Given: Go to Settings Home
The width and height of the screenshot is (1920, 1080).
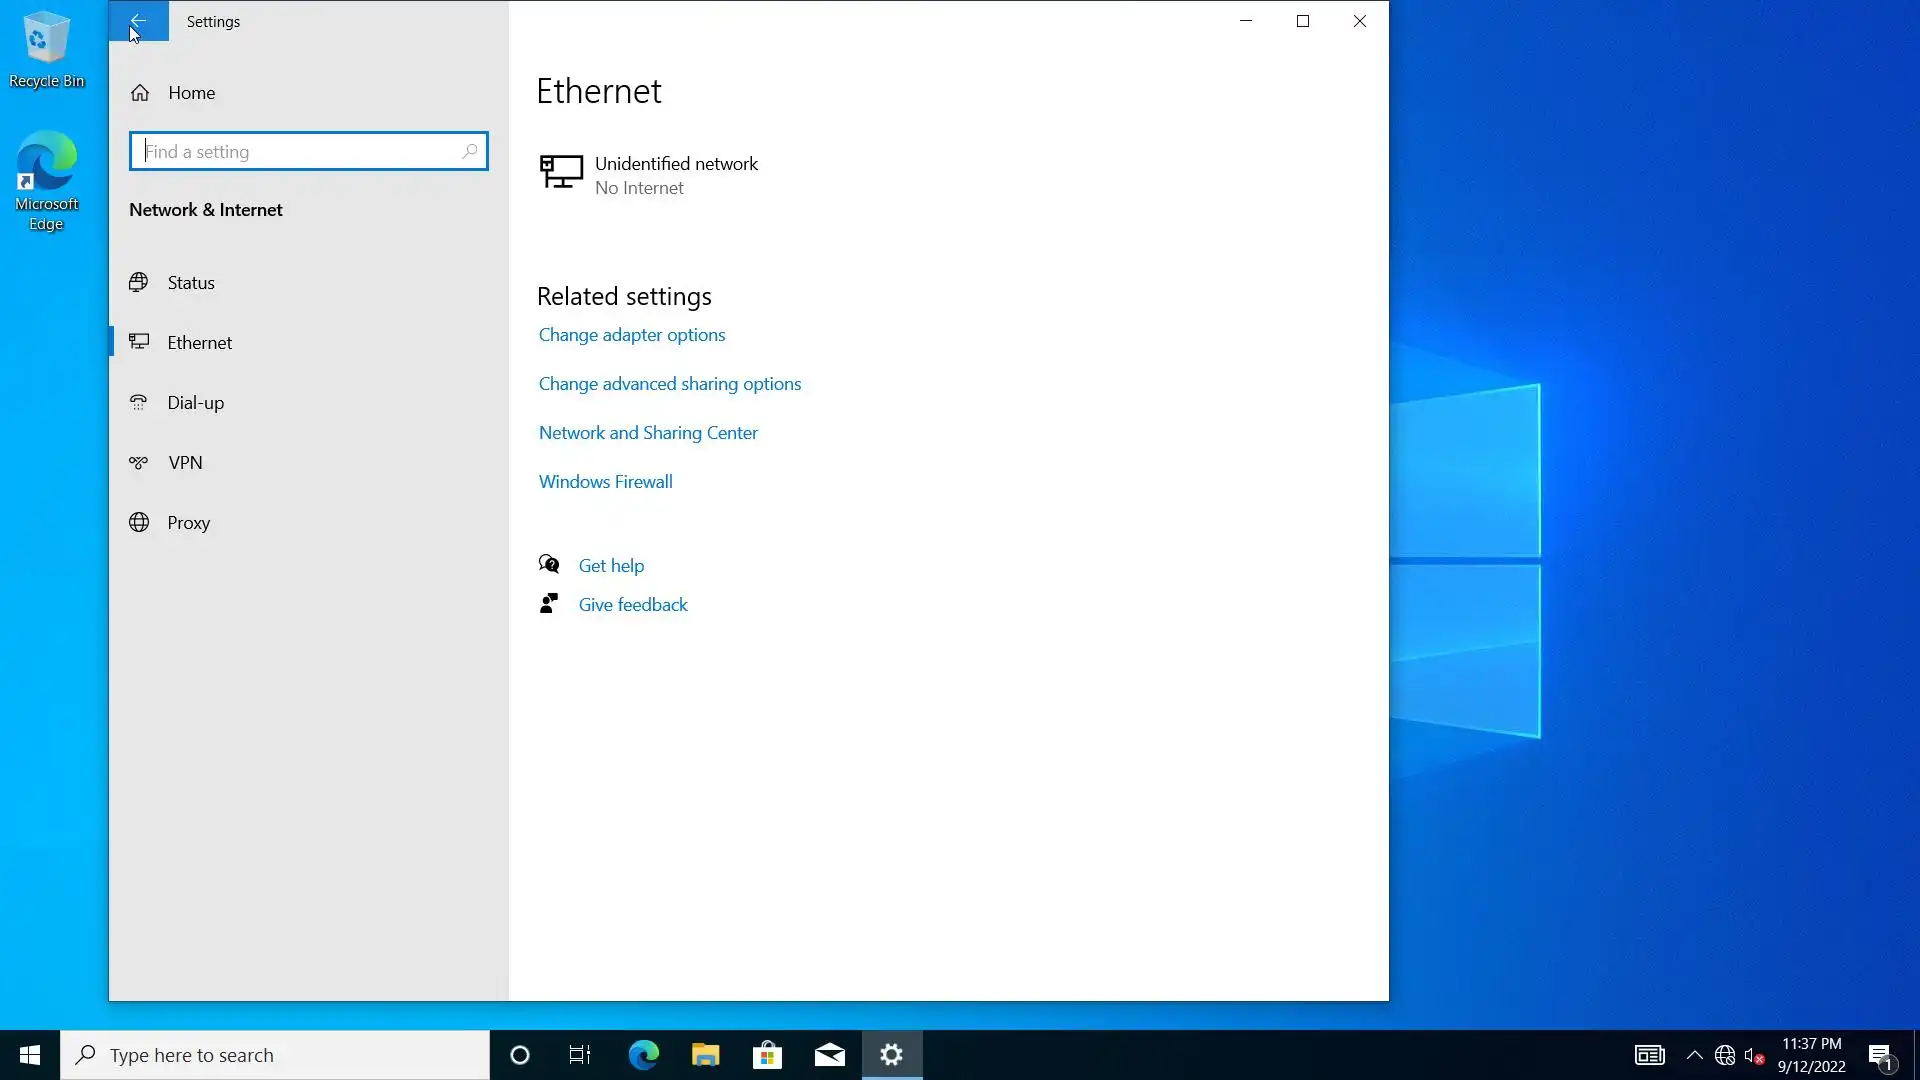Looking at the screenshot, I should (191, 93).
